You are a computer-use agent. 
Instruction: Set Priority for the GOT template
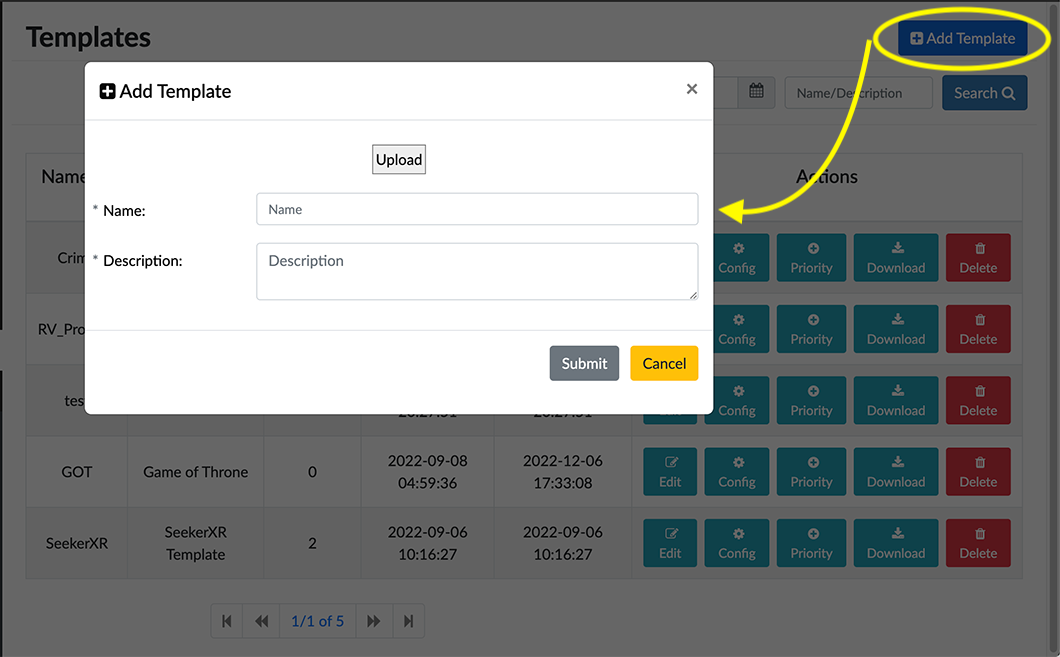811,472
